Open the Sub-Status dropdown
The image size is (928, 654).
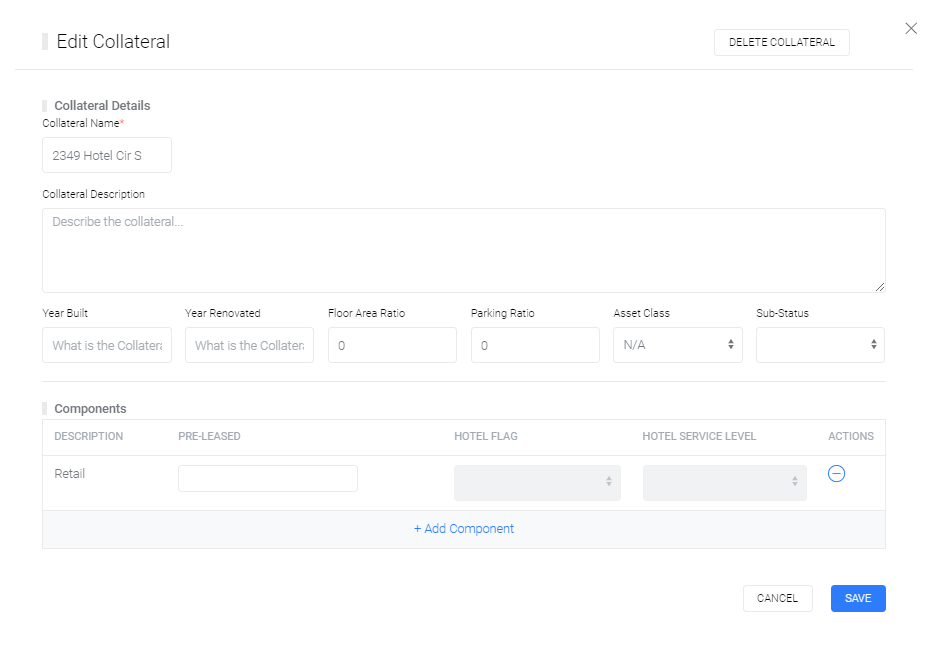coord(820,345)
